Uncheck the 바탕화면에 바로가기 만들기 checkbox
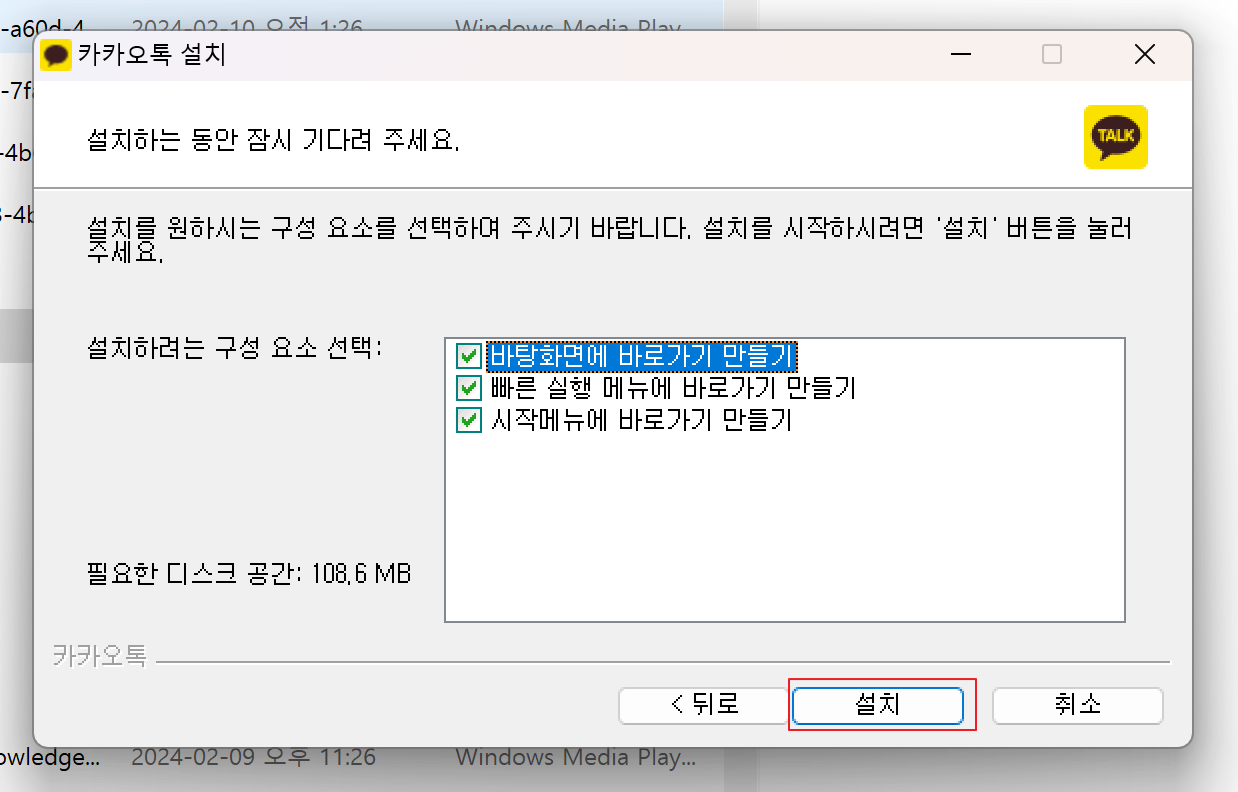1238x792 pixels. click(469, 356)
